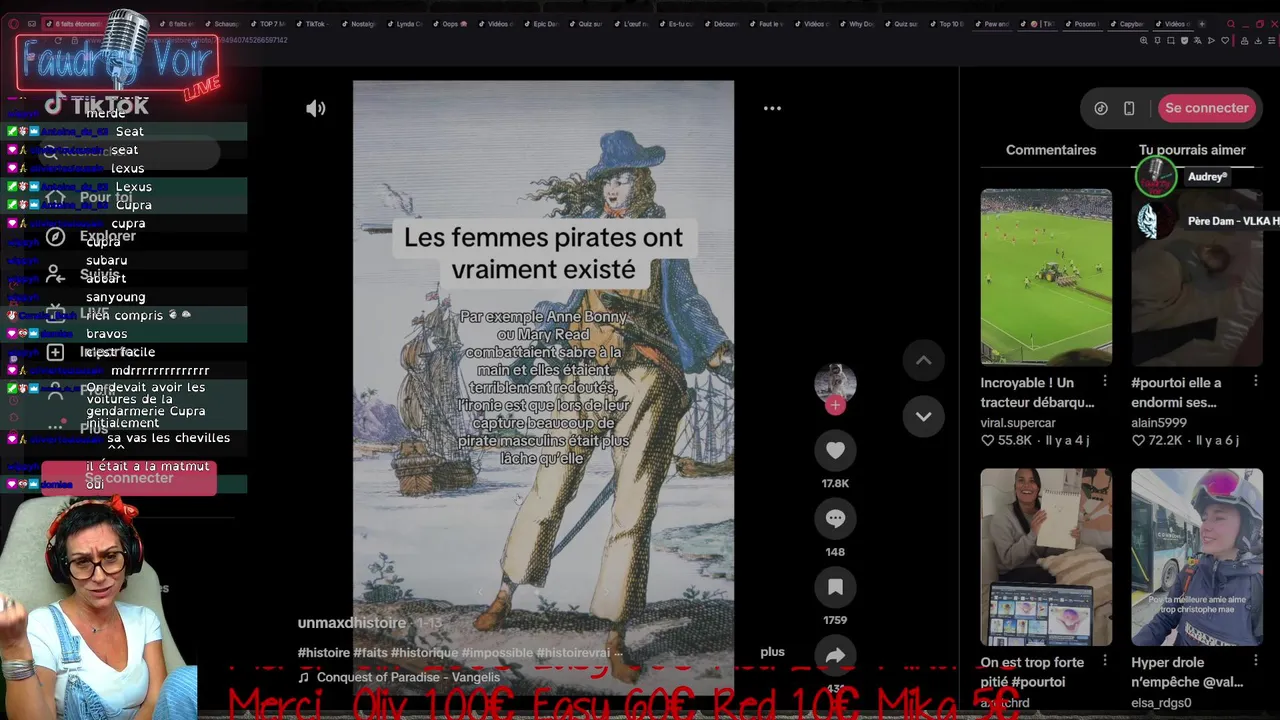Open the elsa_rdgs0 profile link

point(1161,703)
